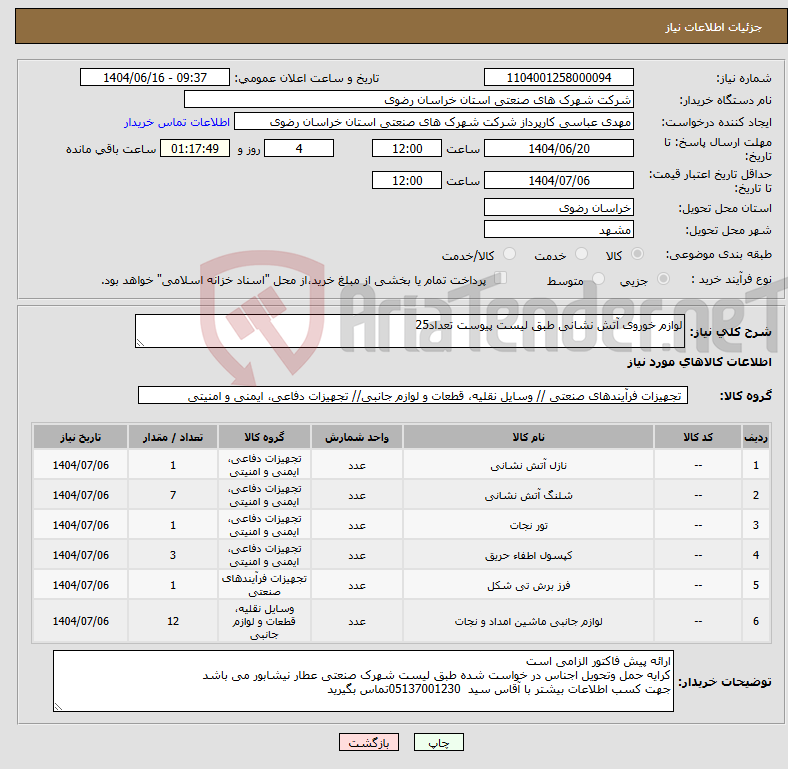Click the buyer organization name field
Image resolution: width=788 pixels, height=769 pixels.
coord(409,100)
